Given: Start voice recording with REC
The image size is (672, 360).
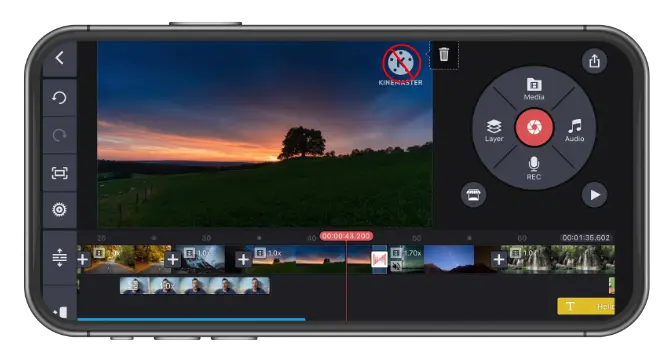Looking at the screenshot, I should [x=534, y=168].
